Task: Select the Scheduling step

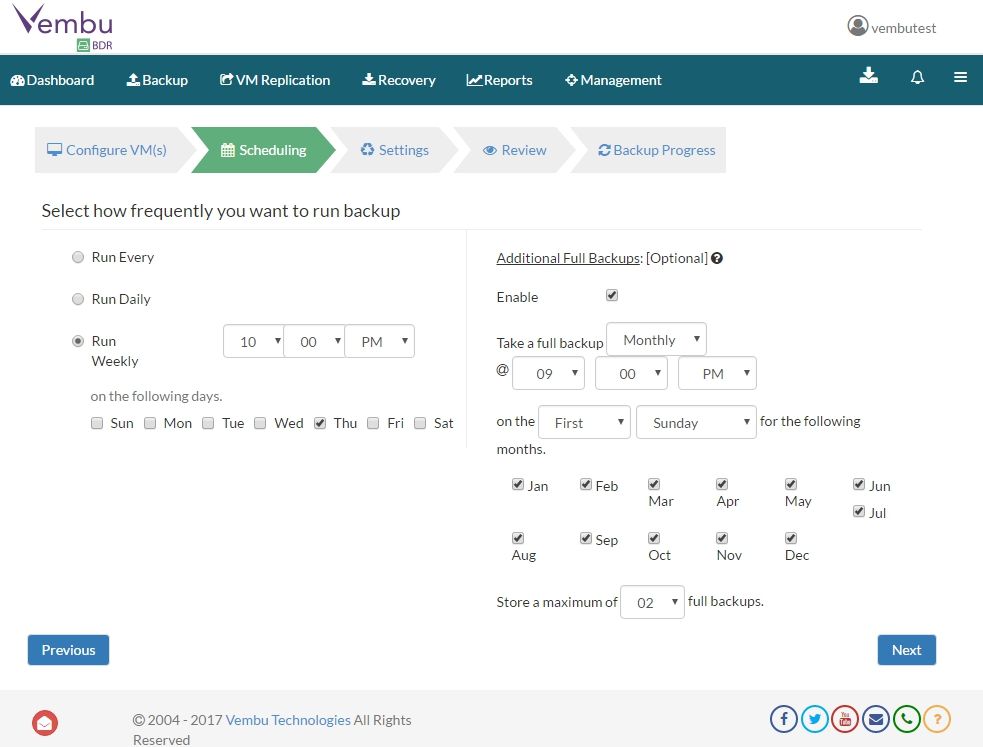Action: (263, 150)
